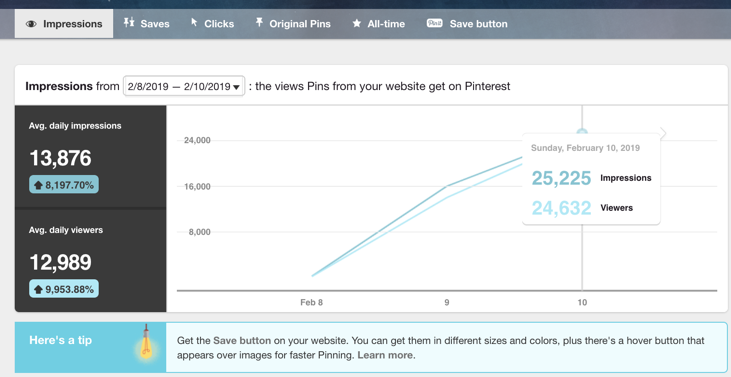Click the 13,876 avg daily impressions value

tap(61, 158)
